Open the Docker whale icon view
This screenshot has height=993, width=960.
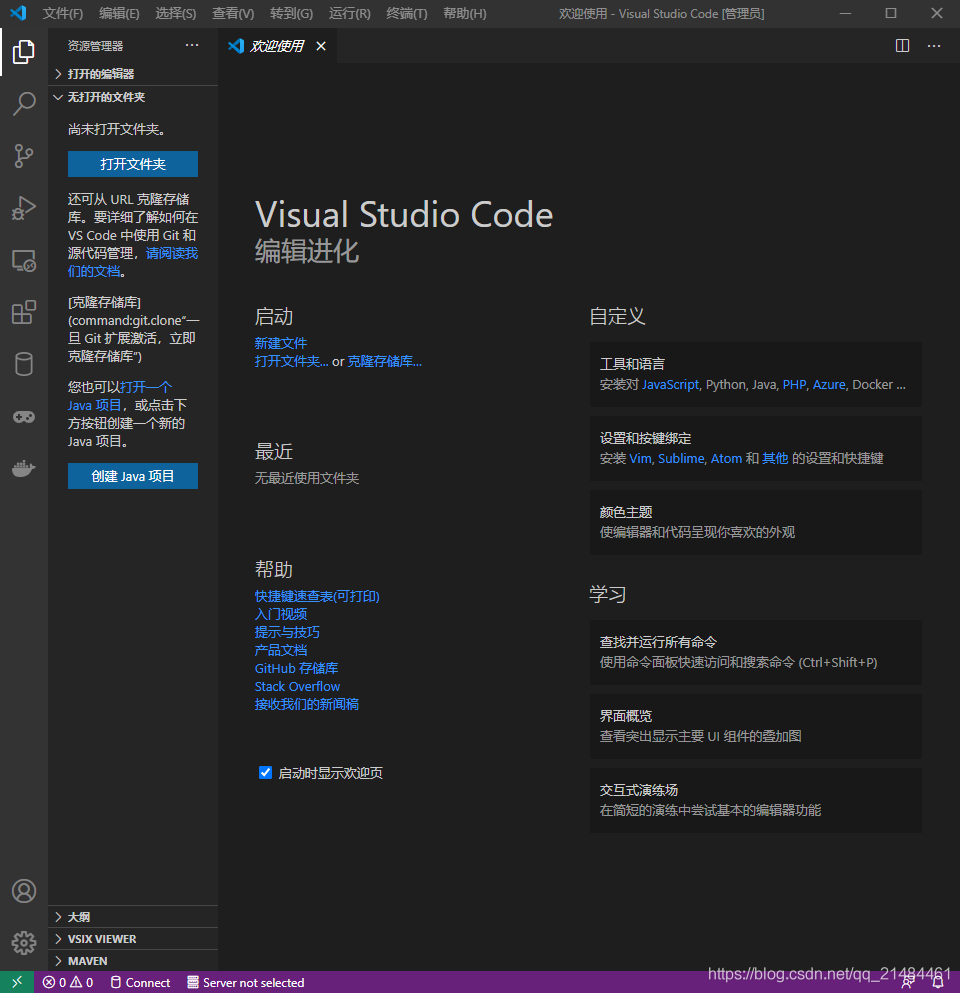(x=24, y=469)
